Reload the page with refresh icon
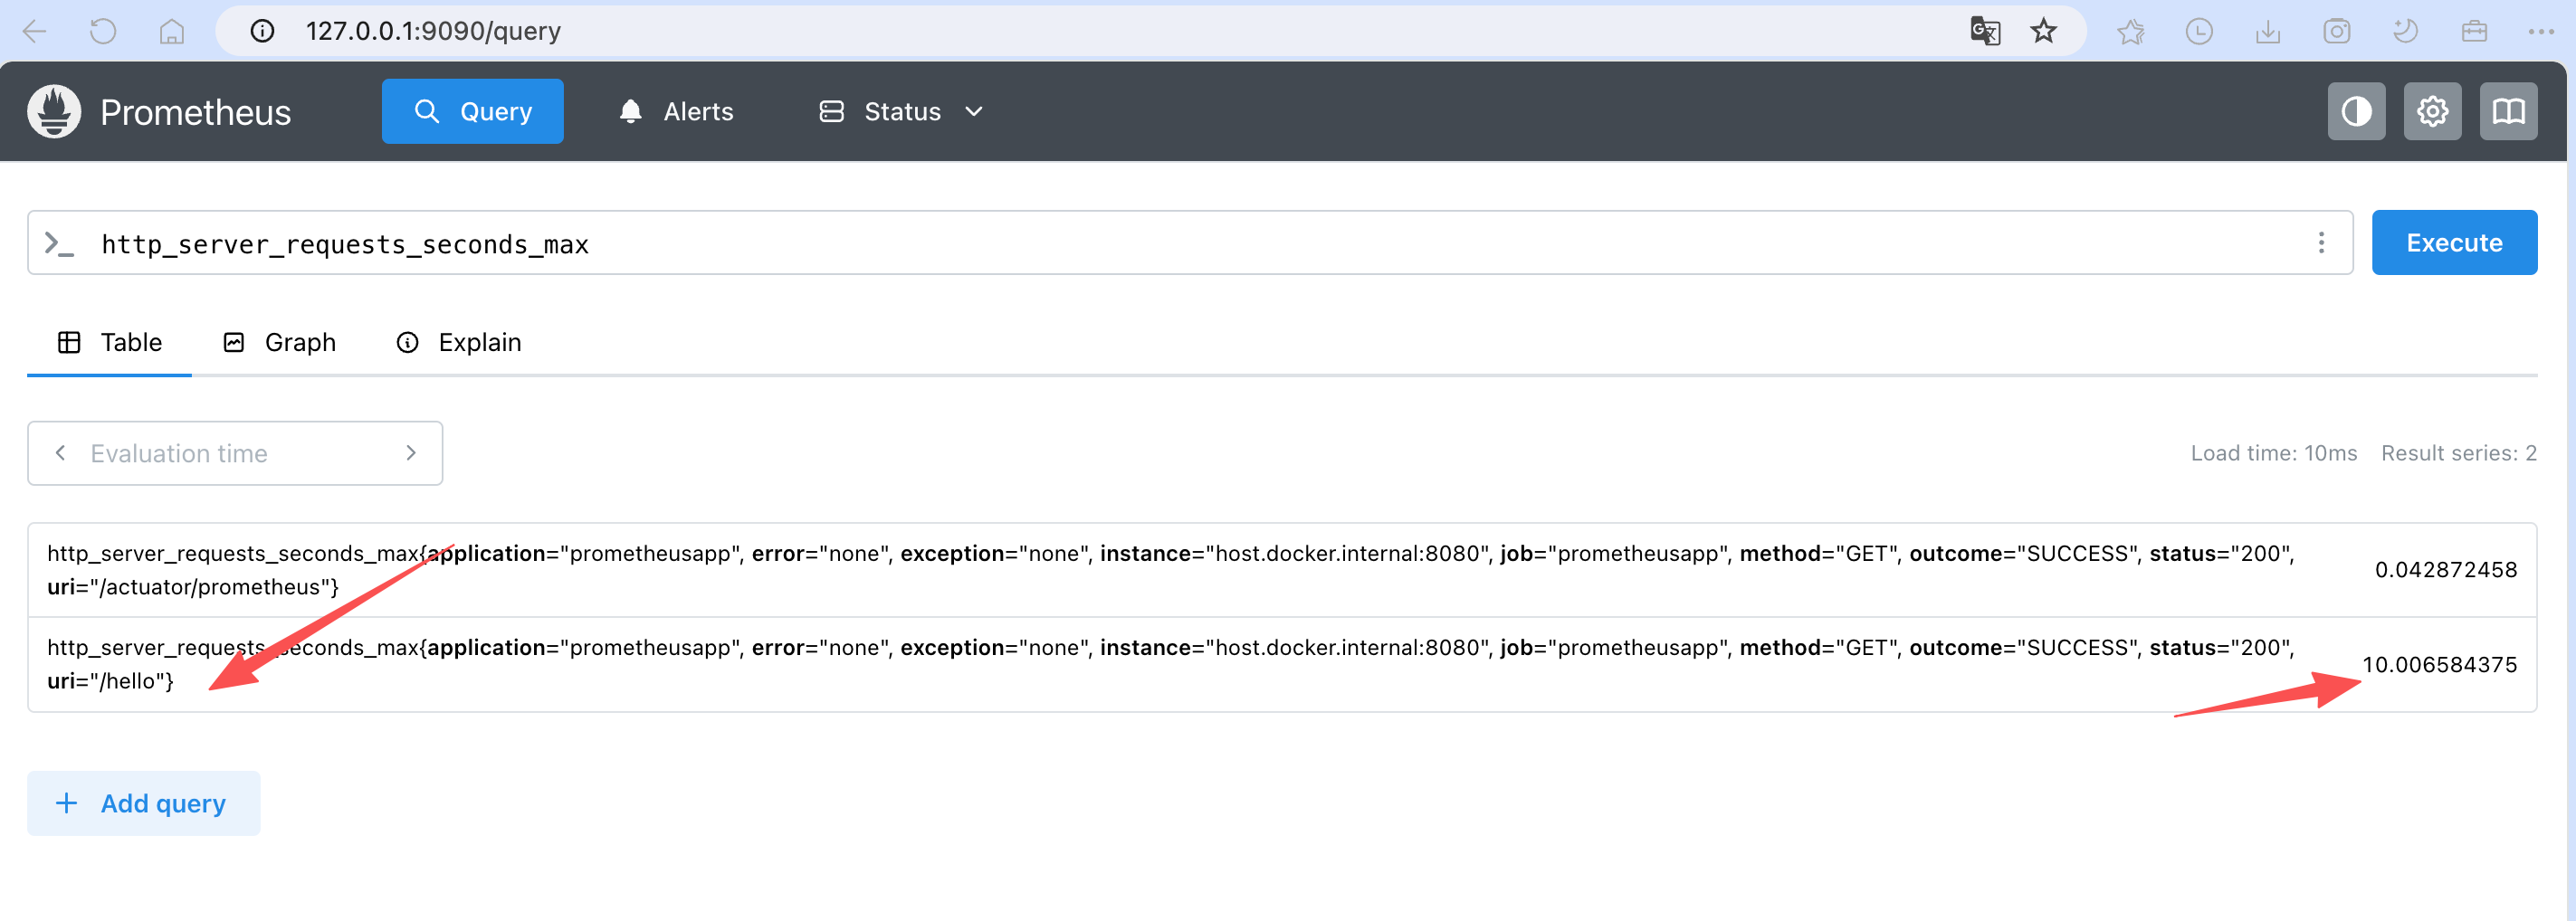 (x=103, y=31)
